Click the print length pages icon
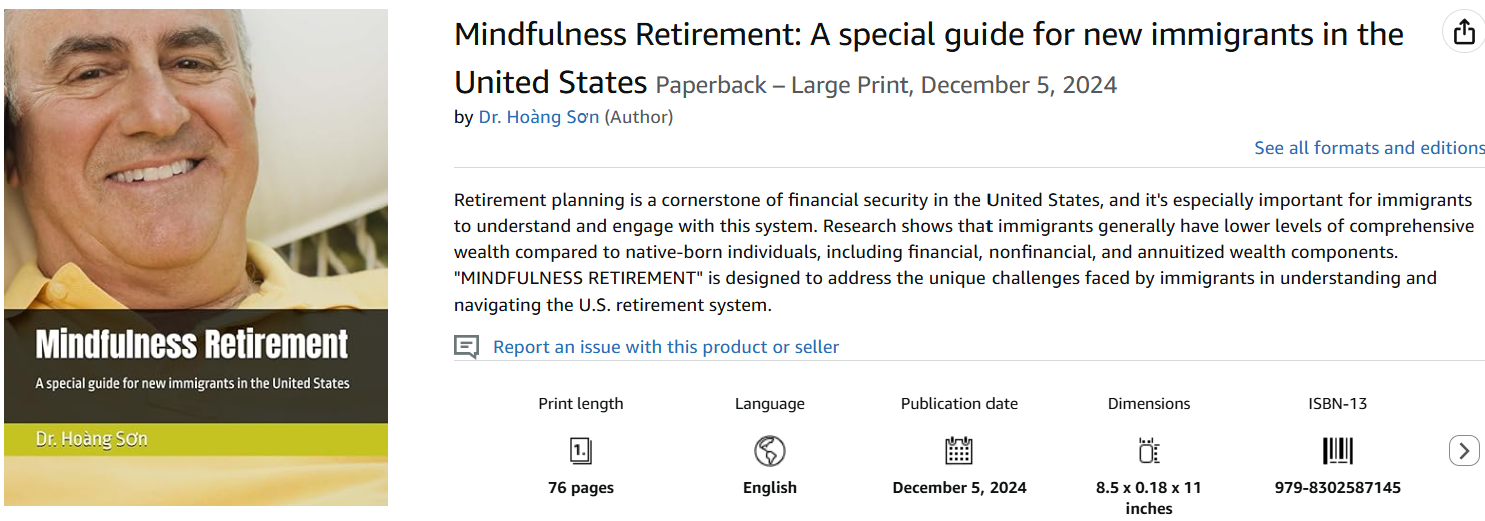 pos(580,451)
